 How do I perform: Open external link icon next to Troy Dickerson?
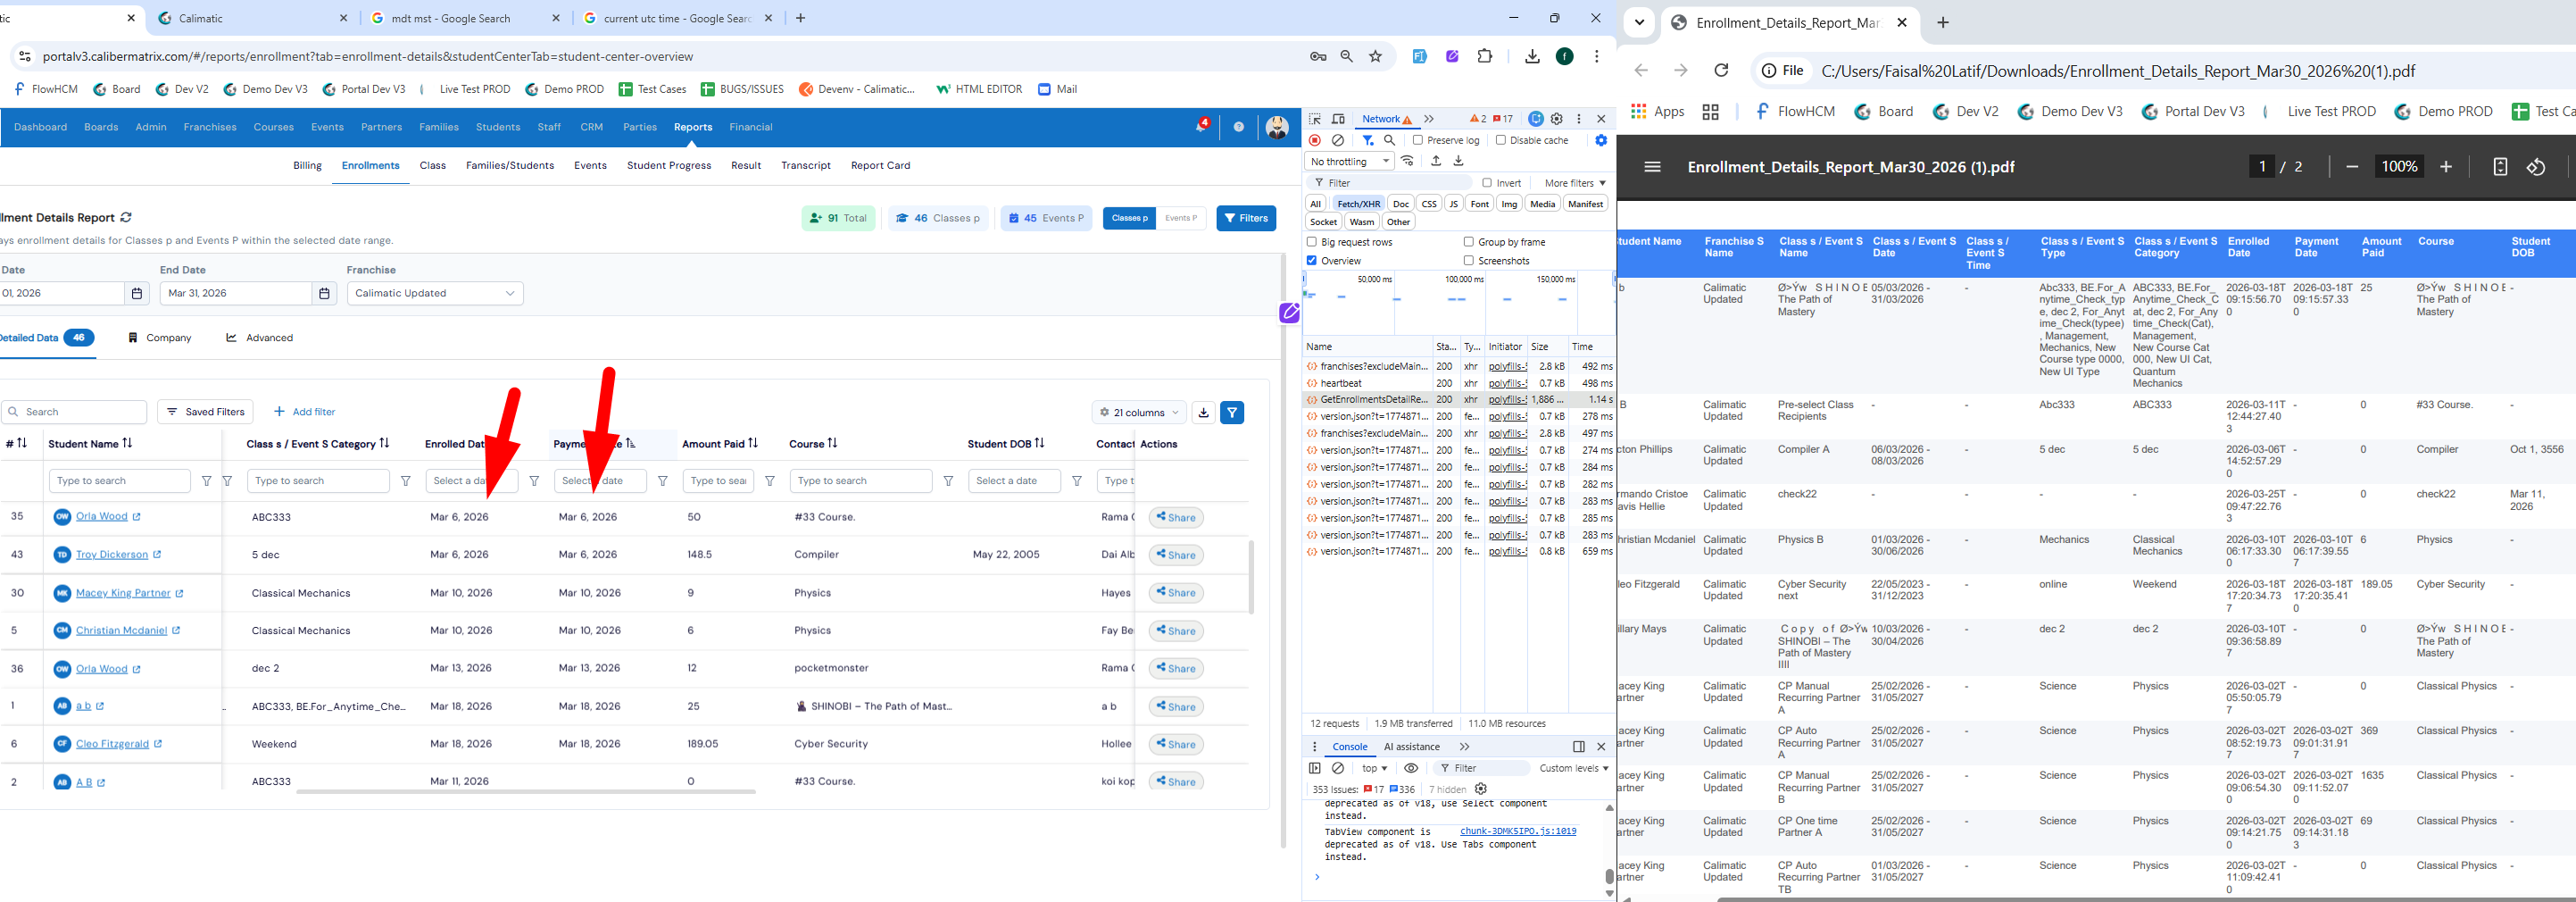[157, 555]
